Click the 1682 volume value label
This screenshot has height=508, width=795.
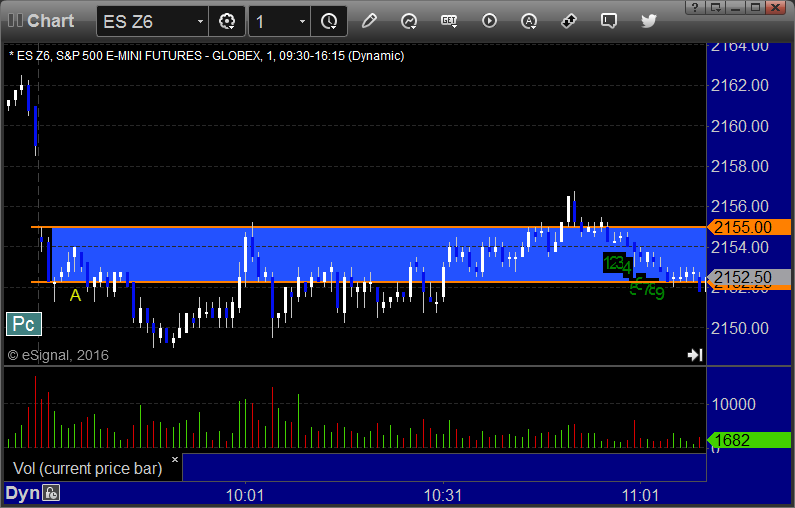click(x=749, y=440)
